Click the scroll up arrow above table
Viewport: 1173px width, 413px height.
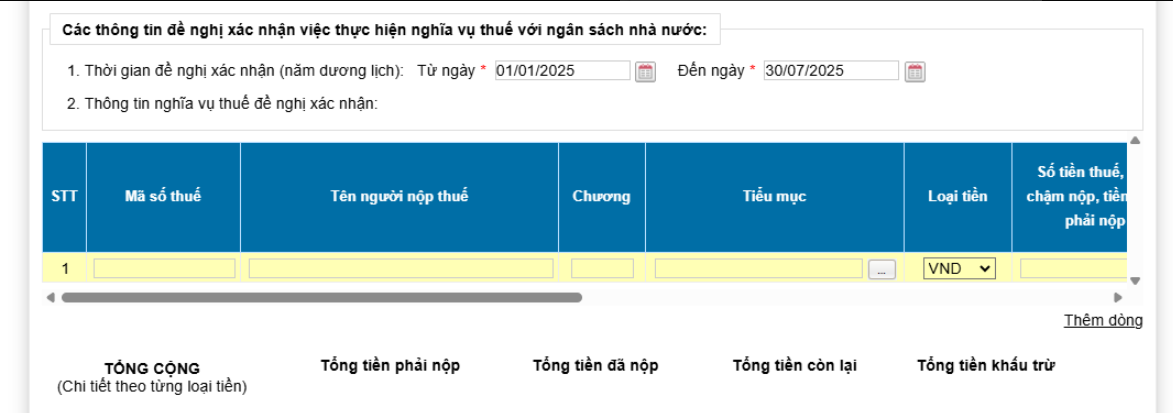(1134, 141)
